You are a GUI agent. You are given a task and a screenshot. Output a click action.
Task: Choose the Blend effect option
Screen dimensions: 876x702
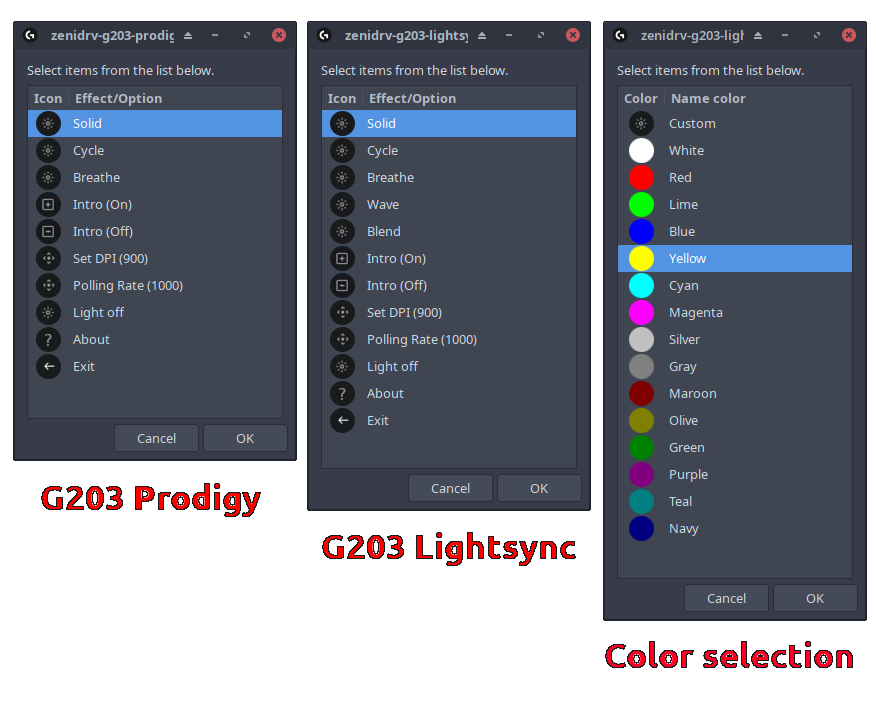[449, 231]
